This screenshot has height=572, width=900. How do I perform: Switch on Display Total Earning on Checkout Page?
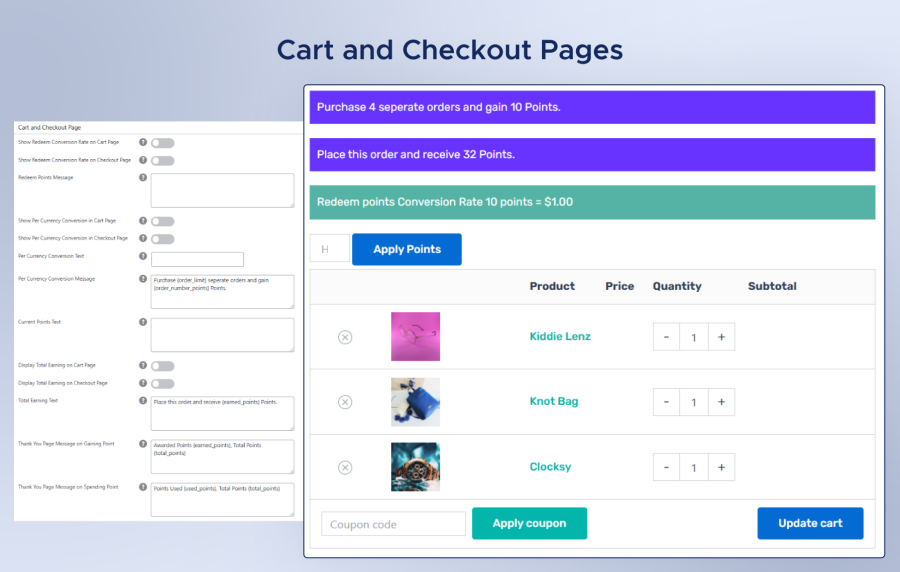pos(162,384)
